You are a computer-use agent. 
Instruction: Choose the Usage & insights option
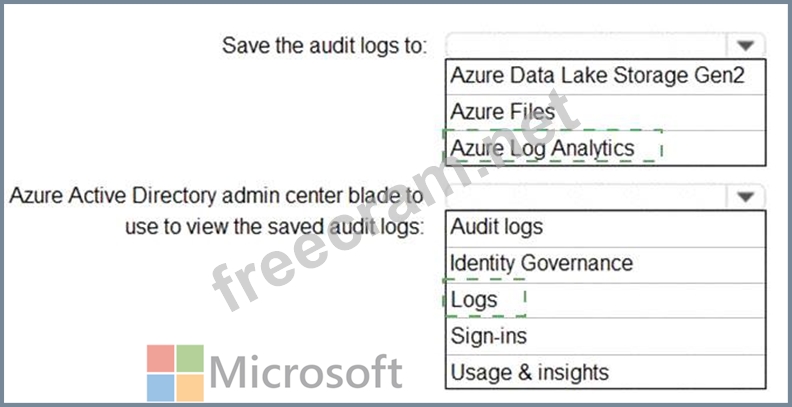coord(529,373)
